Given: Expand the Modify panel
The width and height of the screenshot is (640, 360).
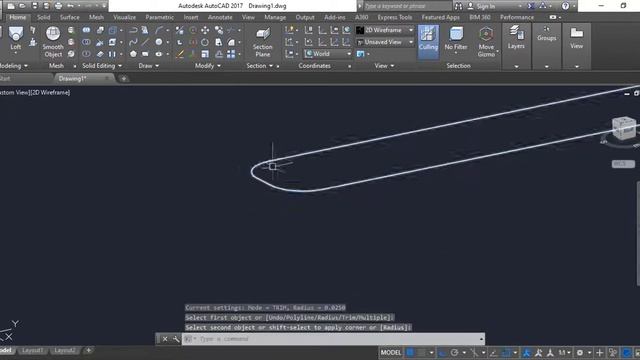Looking at the screenshot, I should click(x=208, y=66).
